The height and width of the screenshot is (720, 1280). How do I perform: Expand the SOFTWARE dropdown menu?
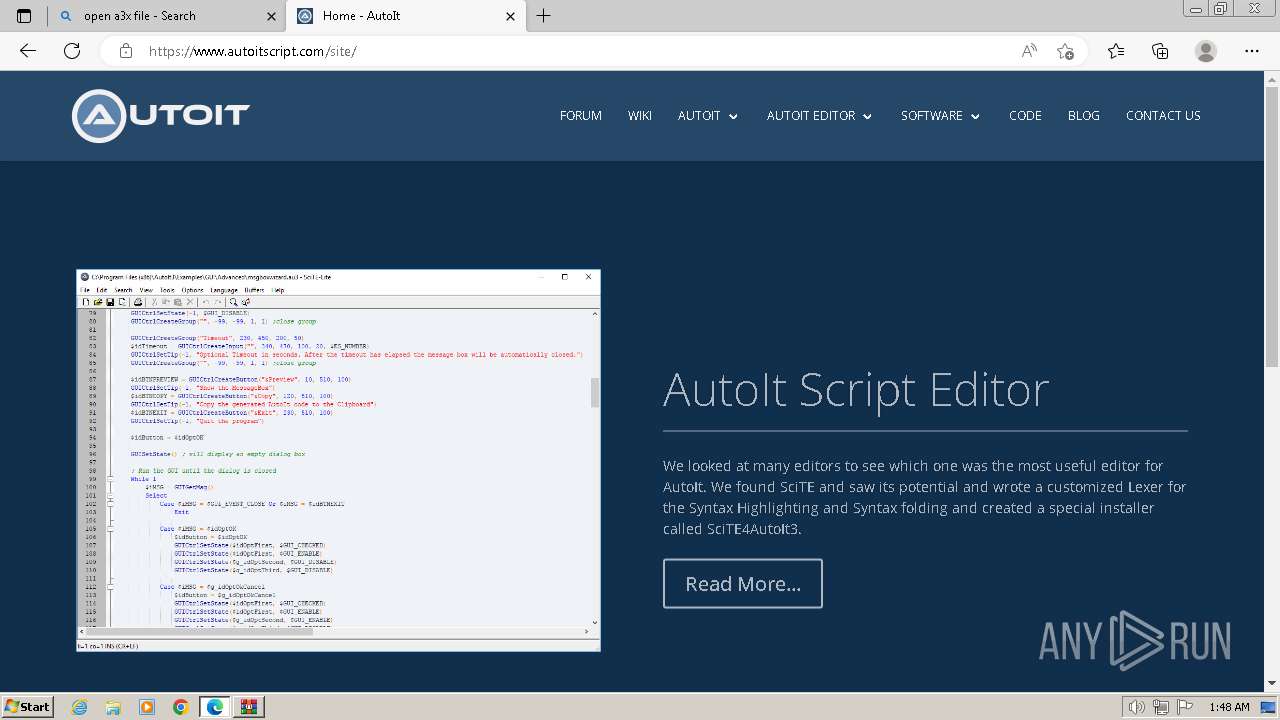[x=941, y=116]
